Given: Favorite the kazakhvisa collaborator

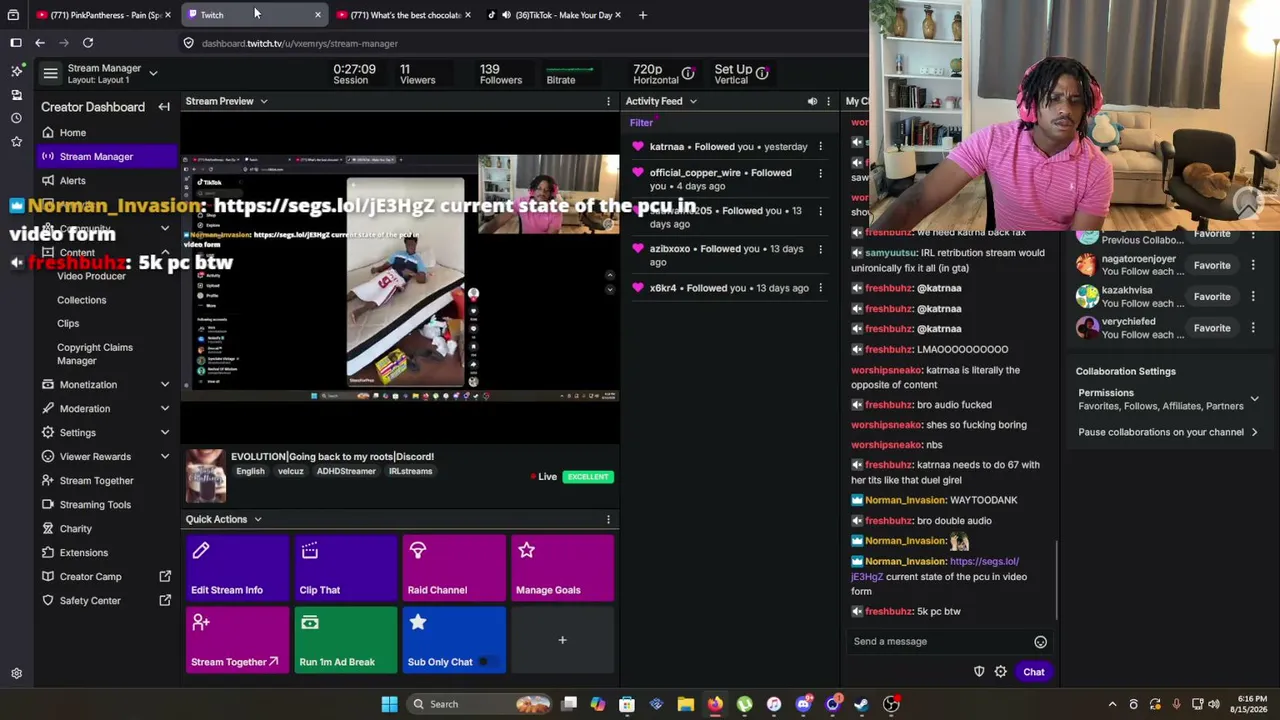Looking at the screenshot, I should click(x=1212, y=297).
